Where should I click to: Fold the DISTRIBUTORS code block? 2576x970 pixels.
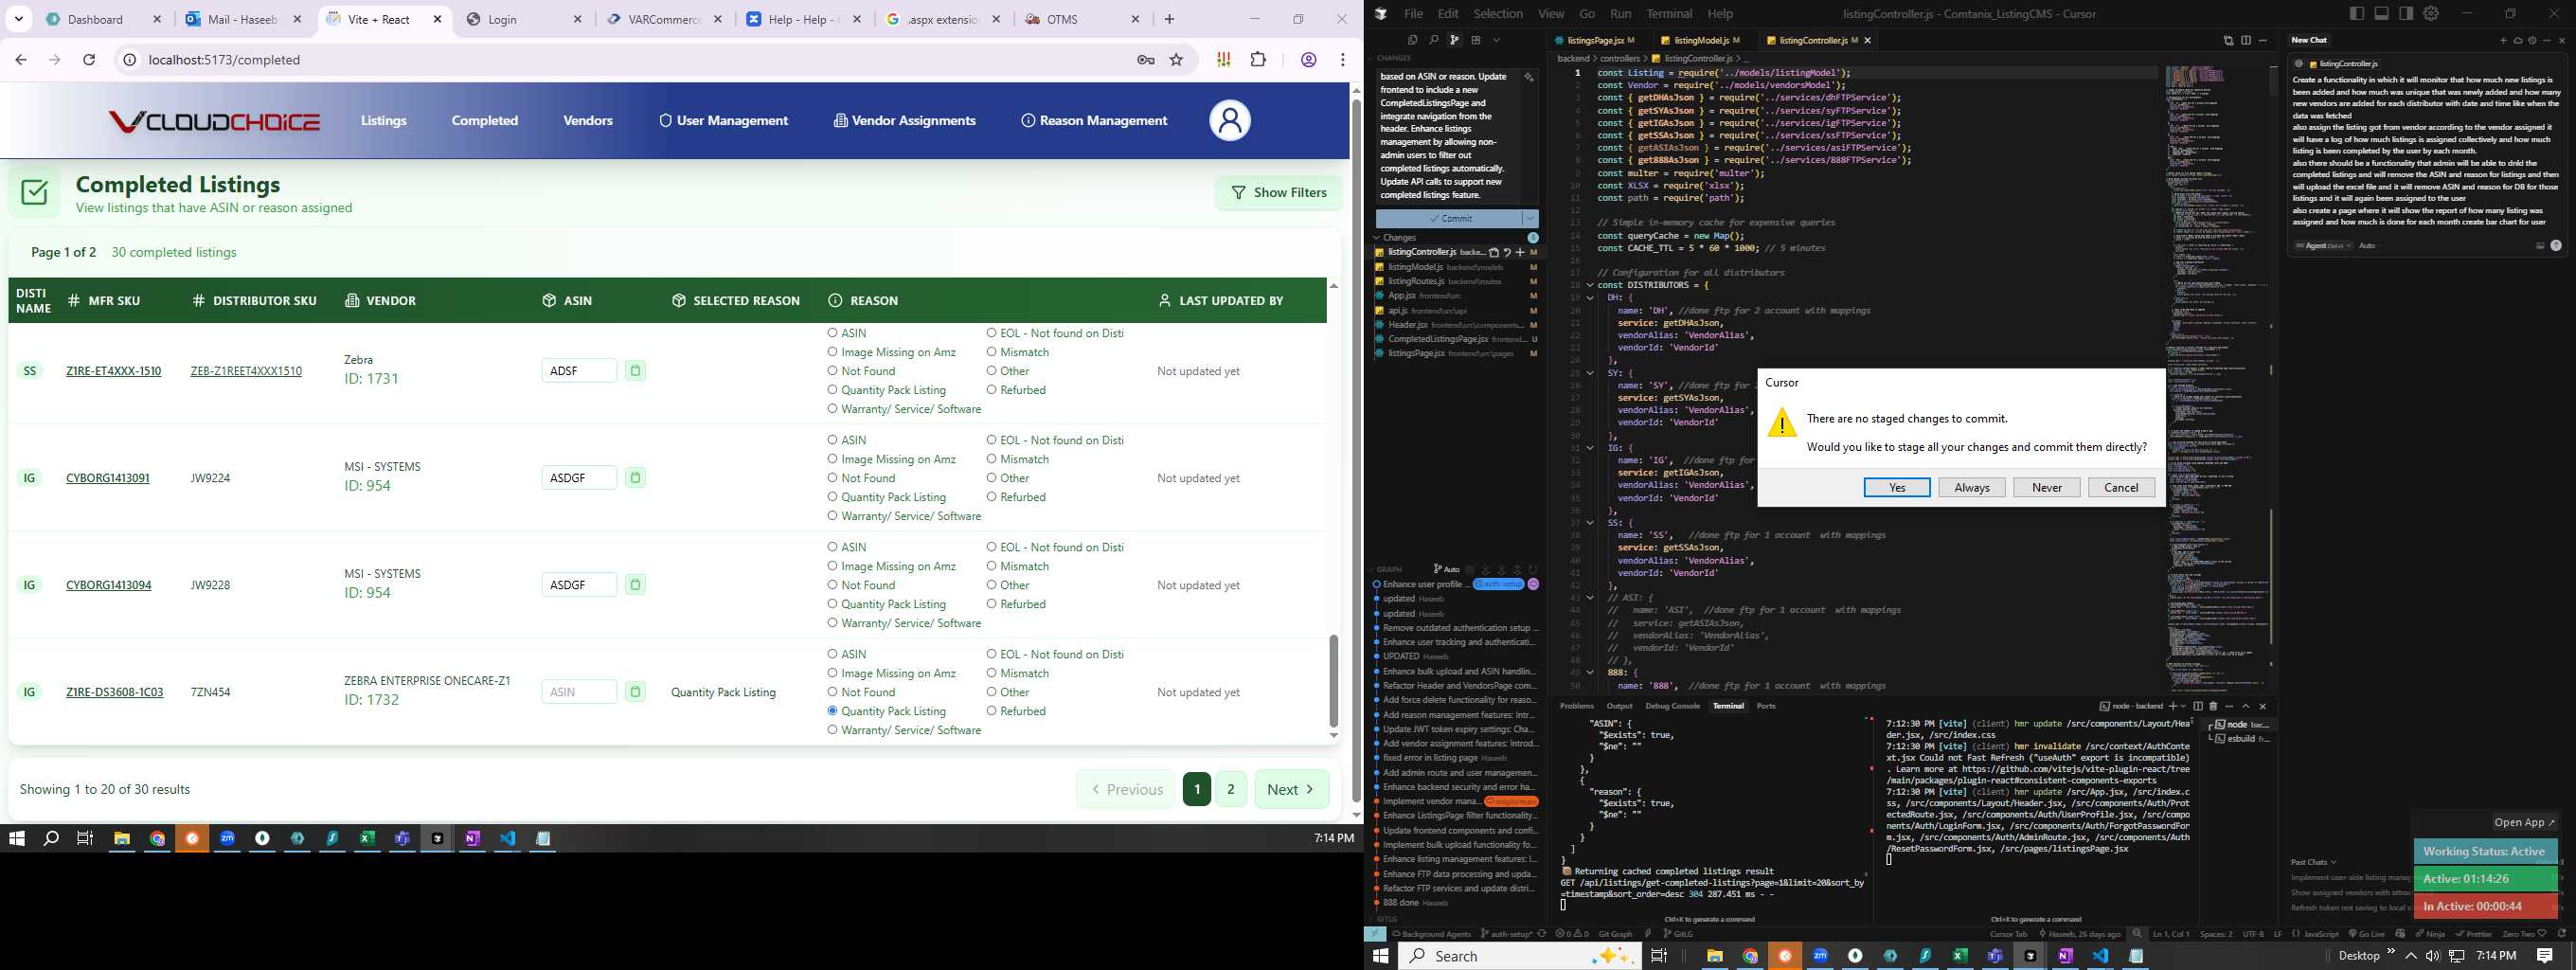(1590, 285)
